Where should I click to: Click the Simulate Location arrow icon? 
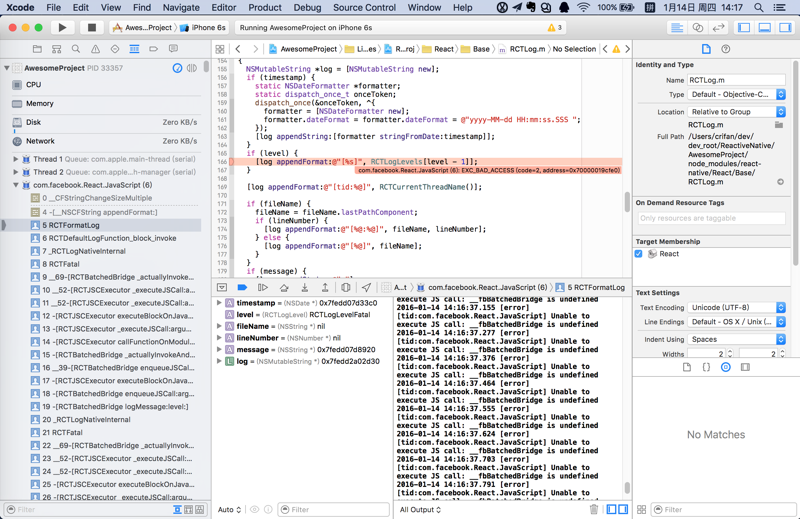click(x=366, y=288)
